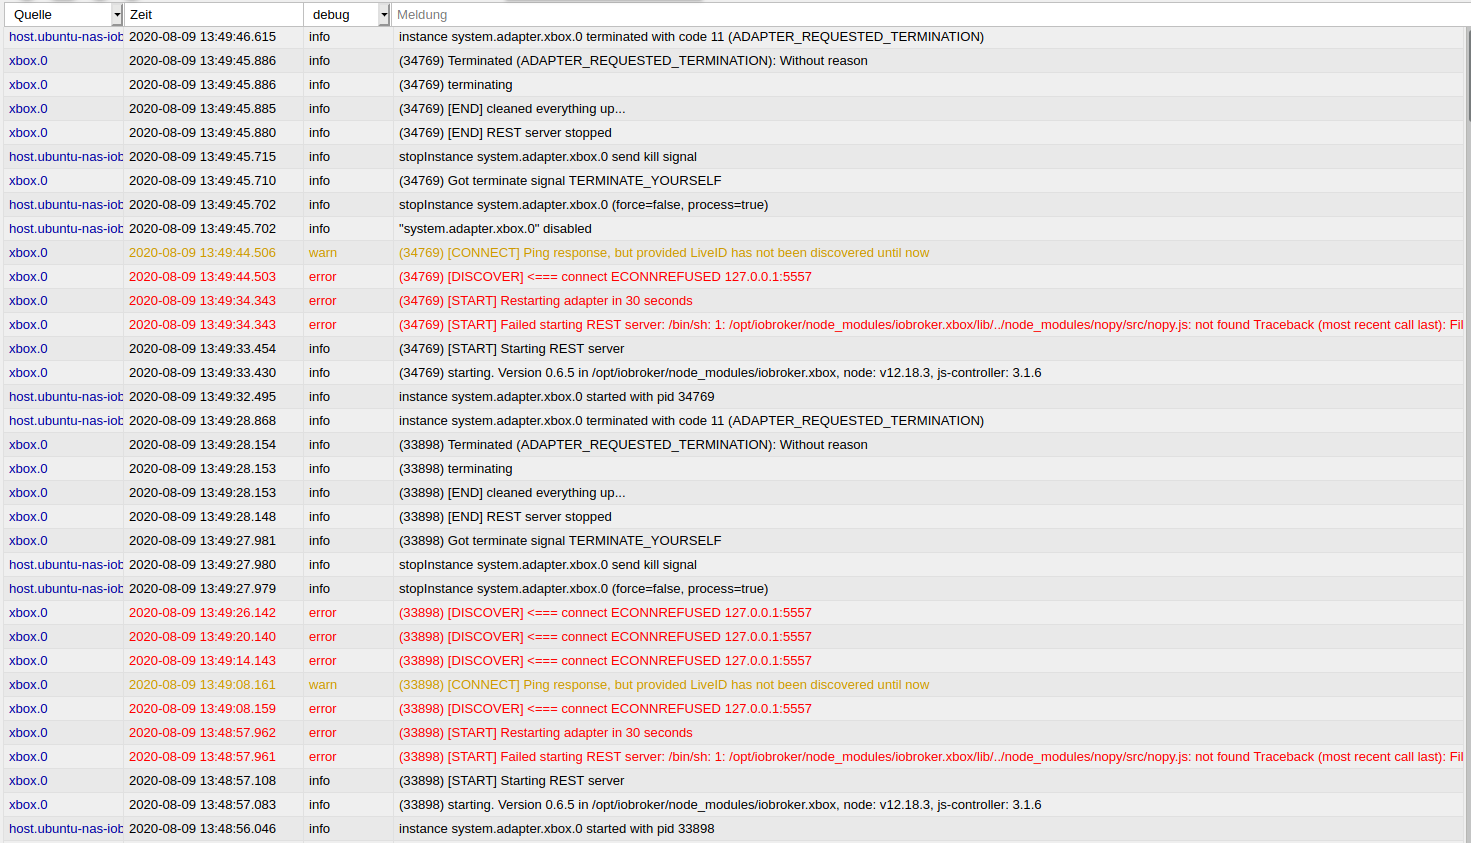The image size is (1471, 843).
Task: Select timestamp 2020-08-09 13:49:28.868
Action: (x=202, y=421)
